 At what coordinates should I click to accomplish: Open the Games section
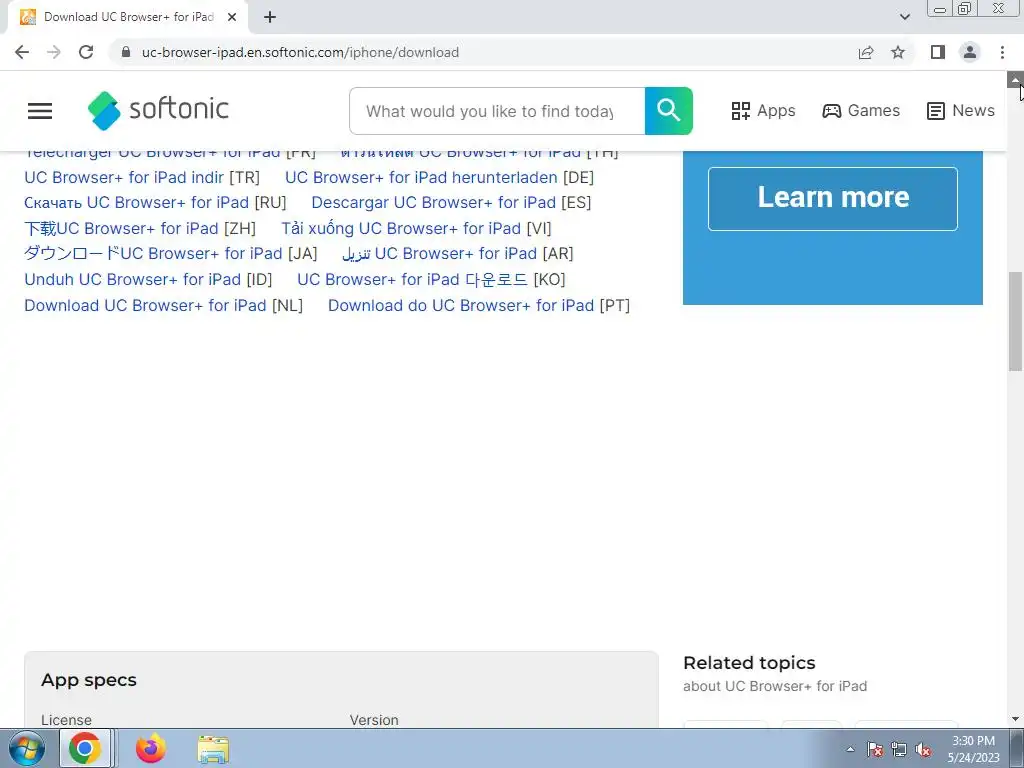(x=861, y=110)
